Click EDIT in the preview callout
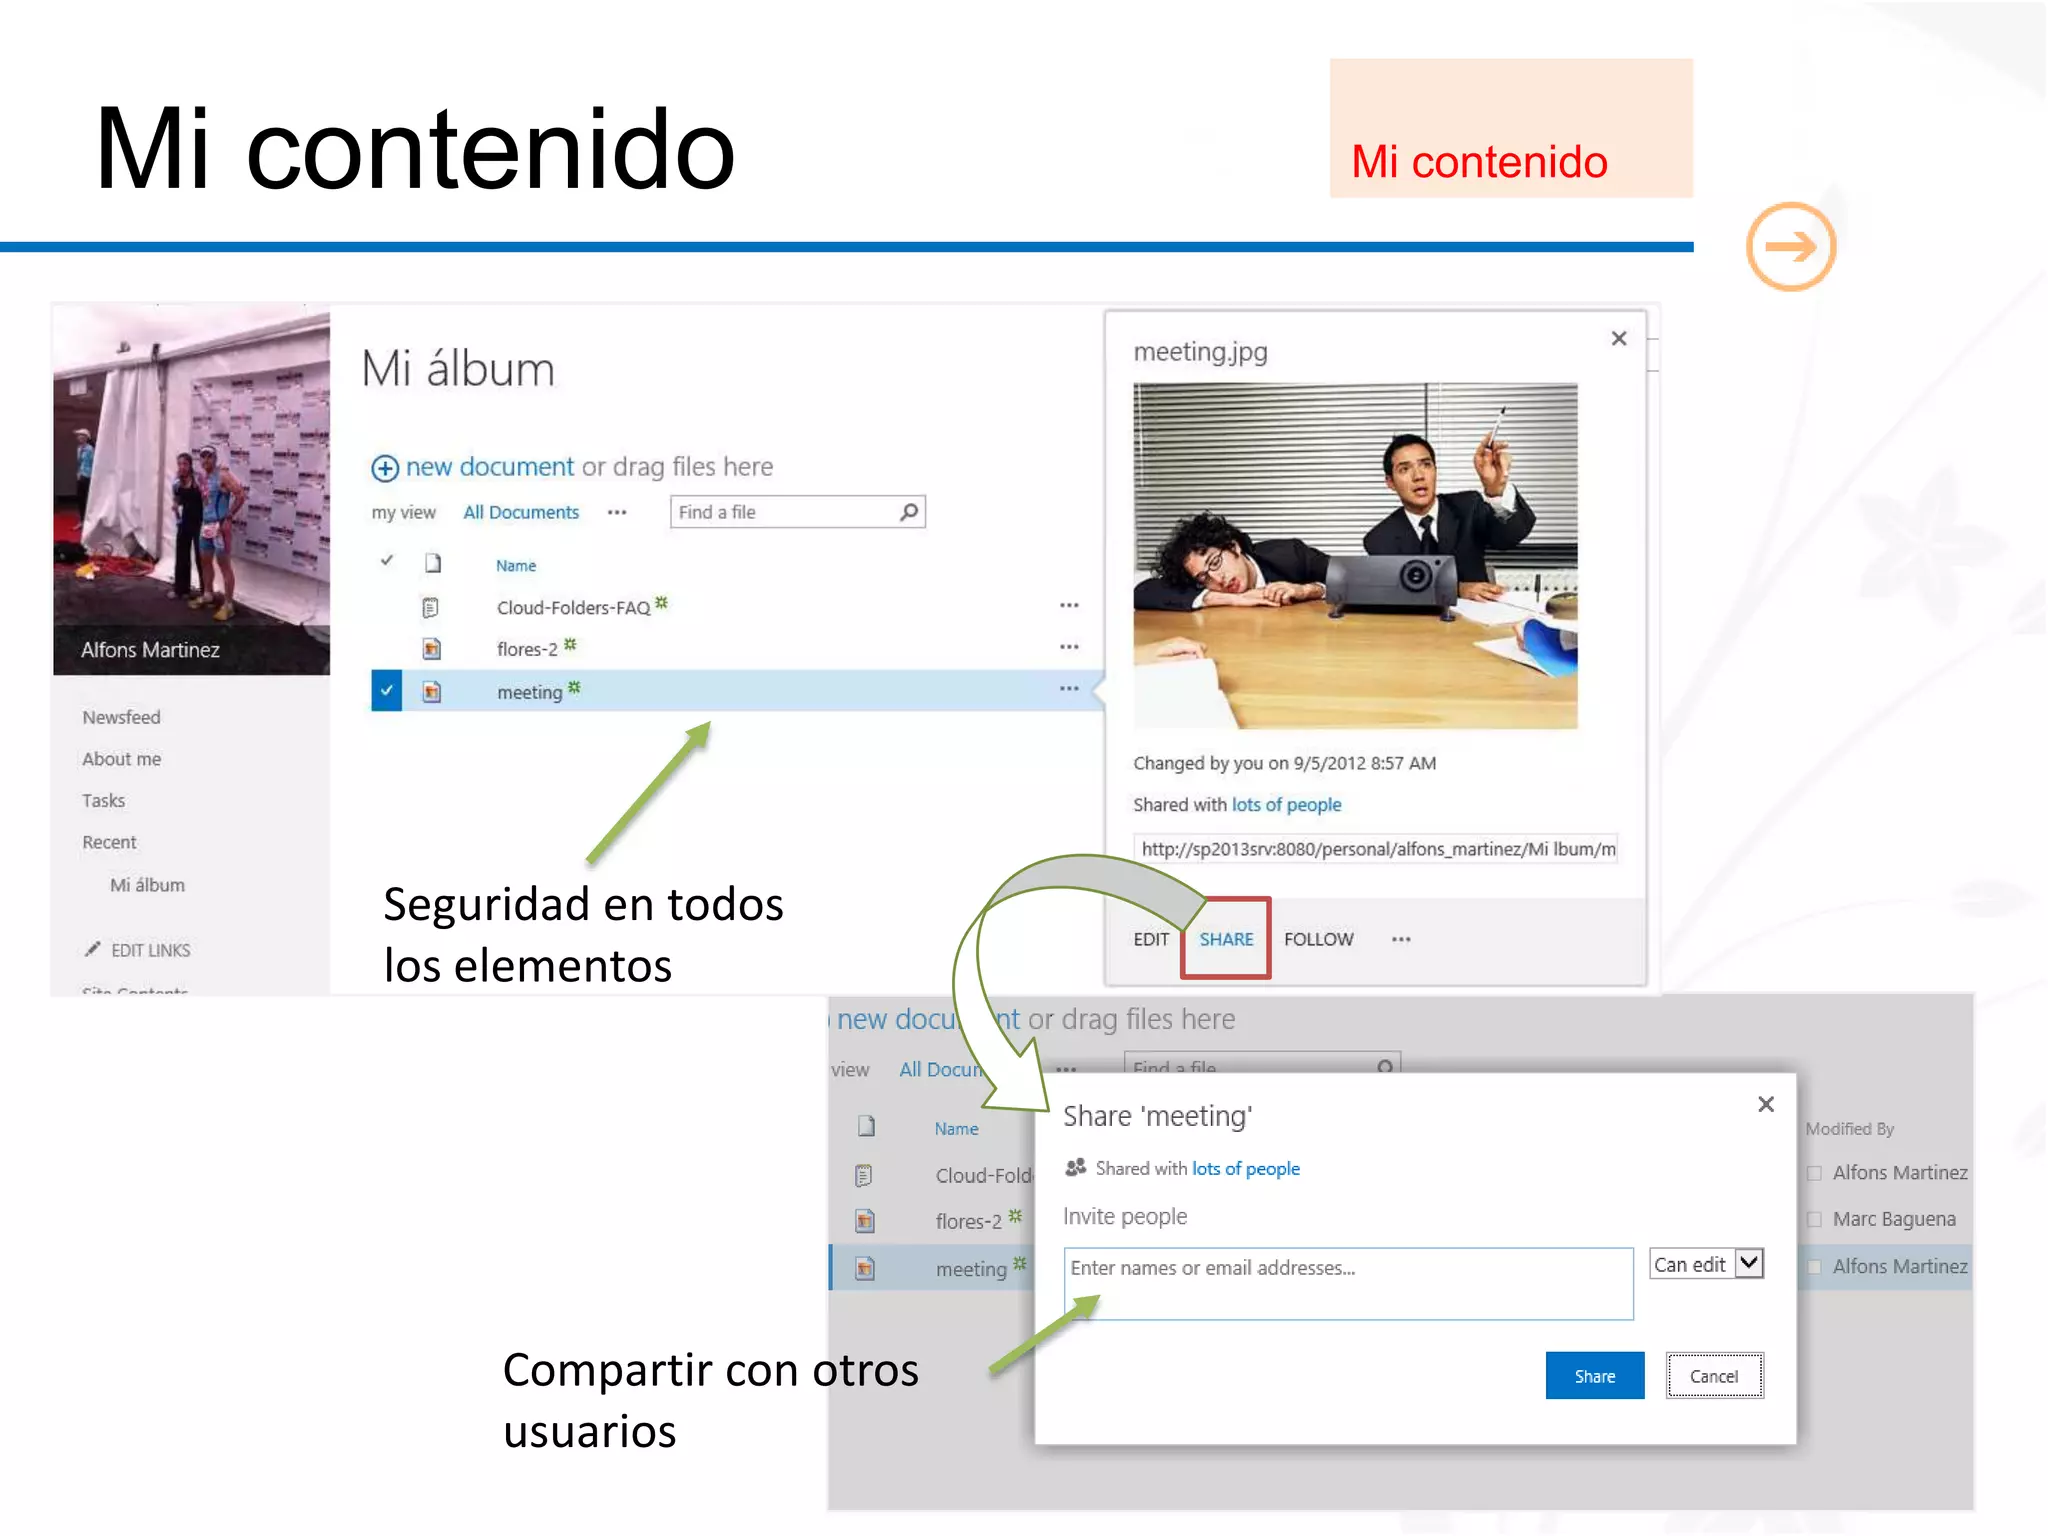2048x1536 pixels. coord(1151,939)
